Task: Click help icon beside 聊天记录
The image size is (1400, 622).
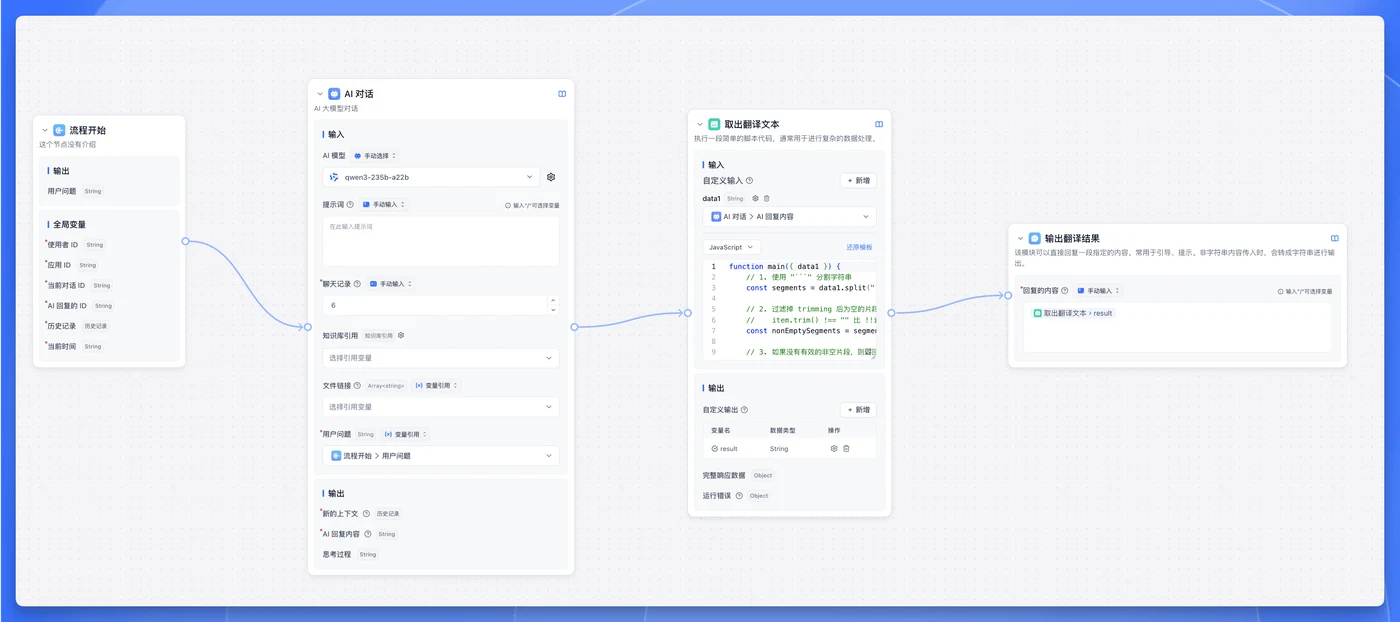Action: [359, 284]
